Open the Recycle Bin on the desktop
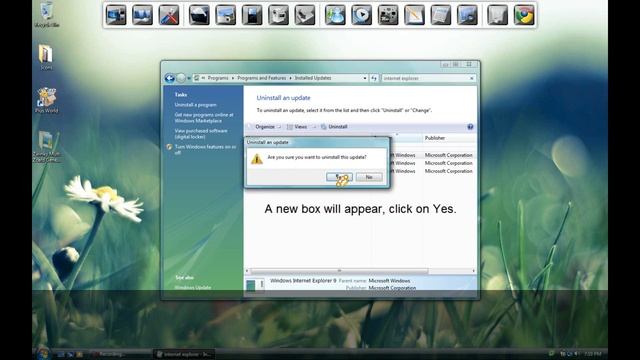The image size is (640, 360). pos(47,14)
